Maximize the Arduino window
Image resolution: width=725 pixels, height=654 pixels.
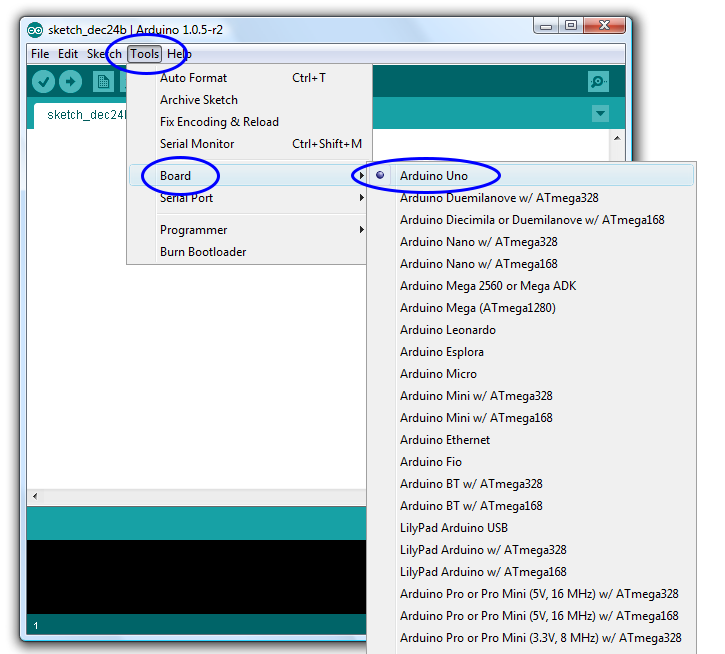[x=571, y=26]
